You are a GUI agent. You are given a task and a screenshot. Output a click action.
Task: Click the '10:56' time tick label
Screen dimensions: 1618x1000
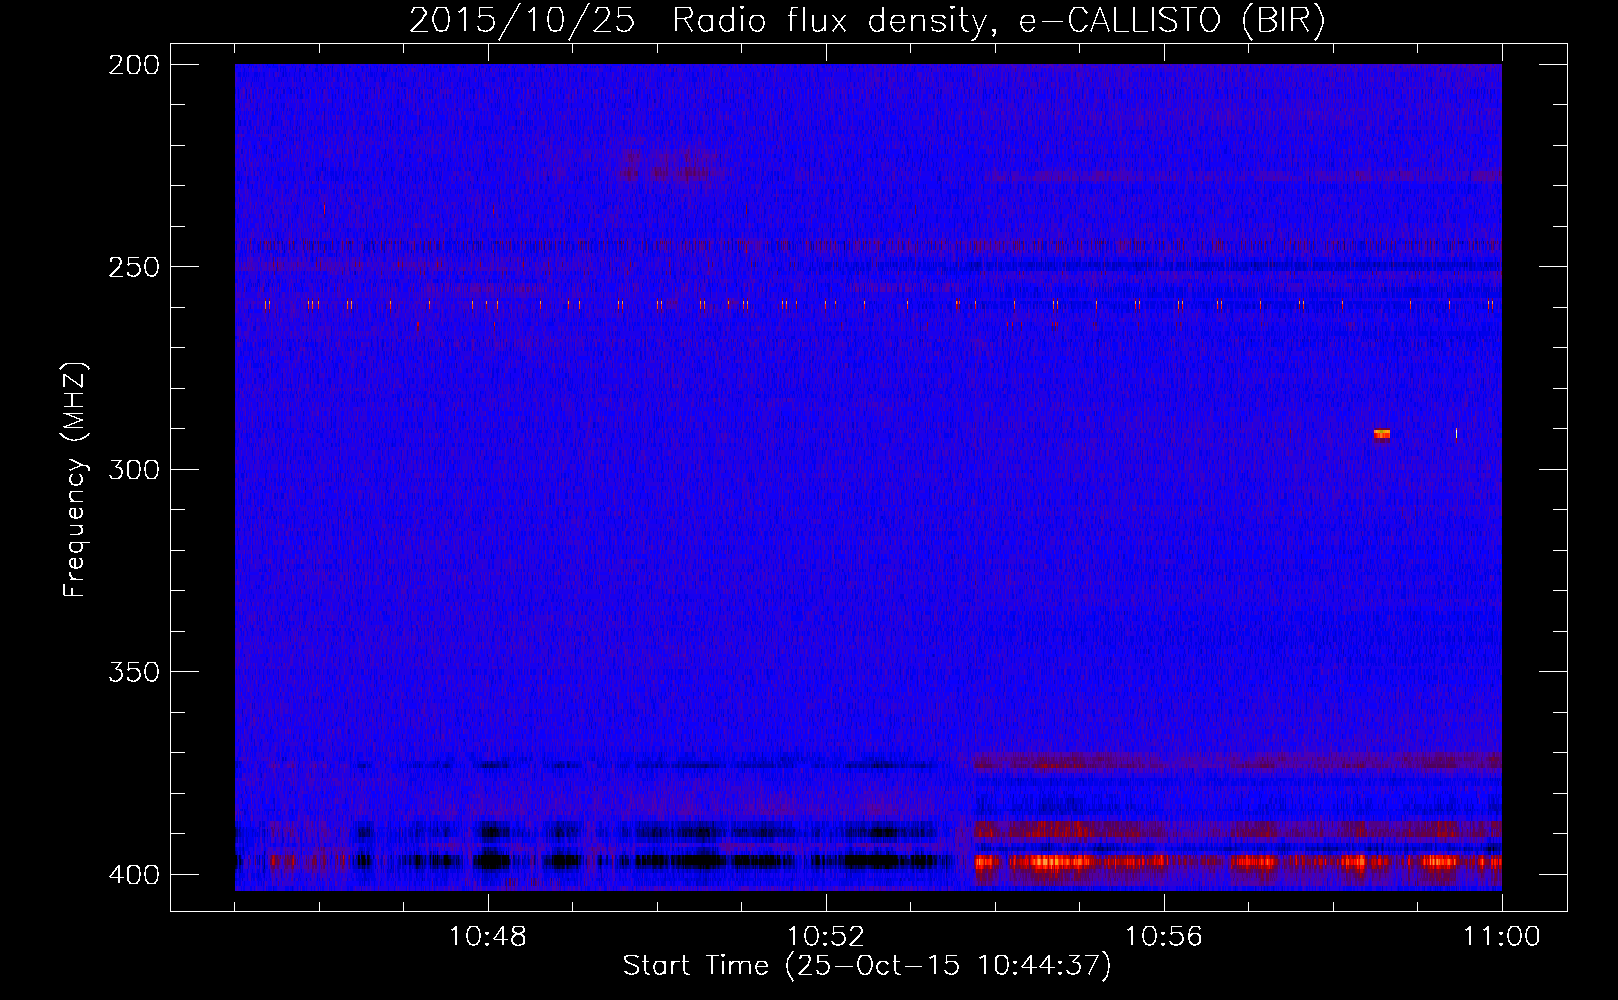[1164, 937]
